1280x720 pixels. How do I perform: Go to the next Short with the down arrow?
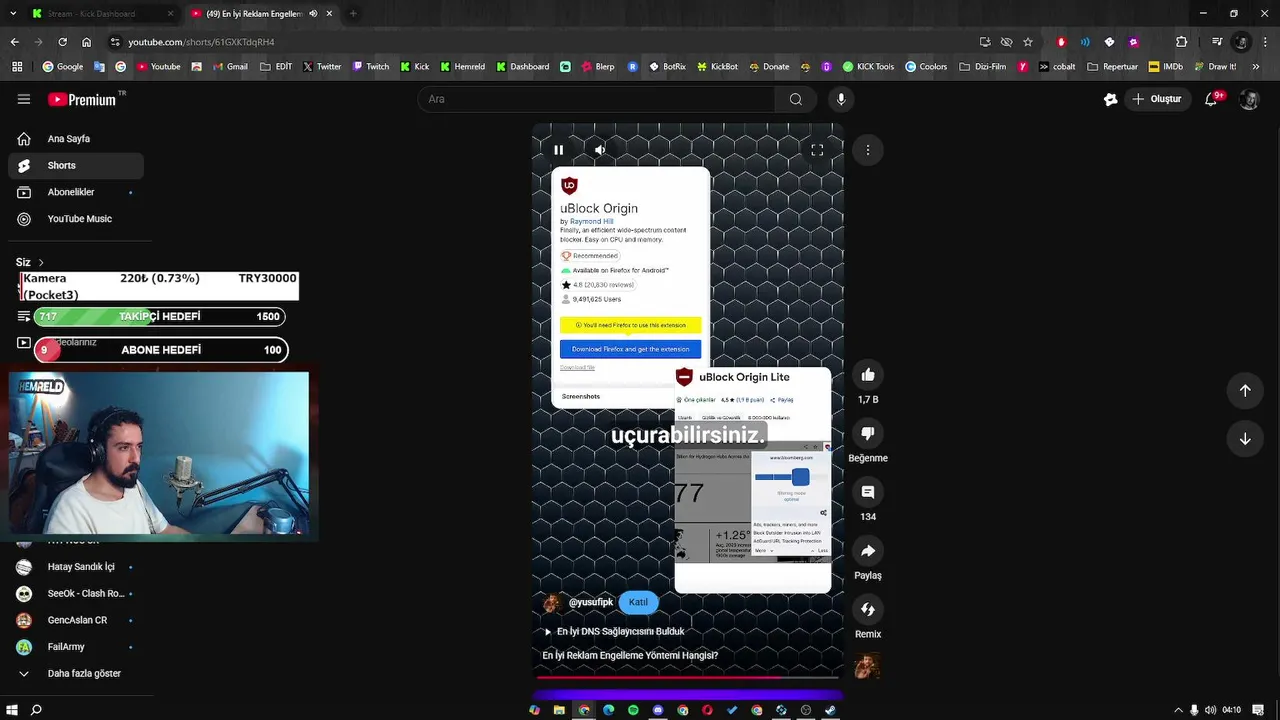pos(1245,439)
